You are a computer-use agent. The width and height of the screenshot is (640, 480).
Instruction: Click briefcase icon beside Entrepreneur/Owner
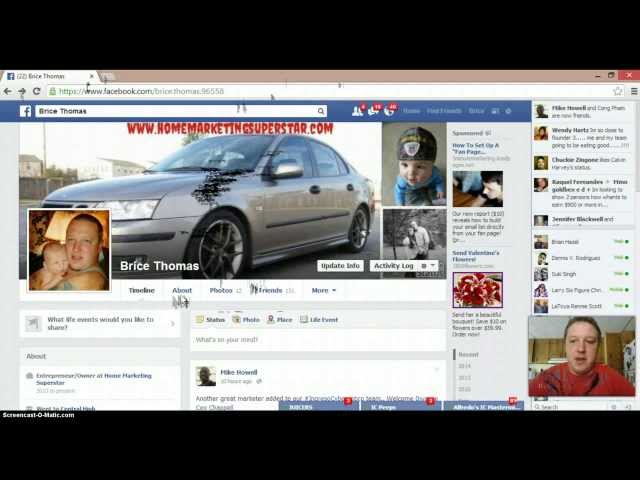[x=29, y=376]
